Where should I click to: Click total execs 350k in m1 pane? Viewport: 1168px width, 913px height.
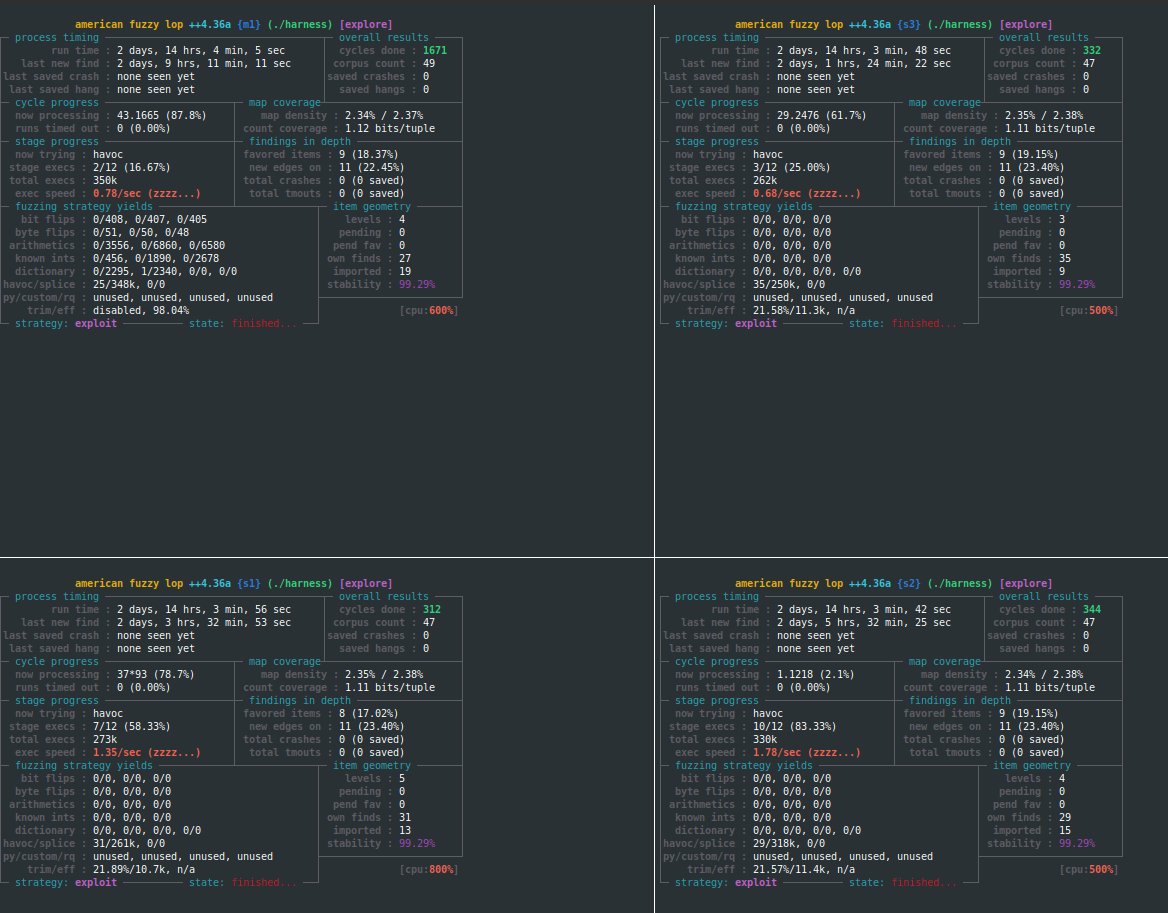click(105, 180)
